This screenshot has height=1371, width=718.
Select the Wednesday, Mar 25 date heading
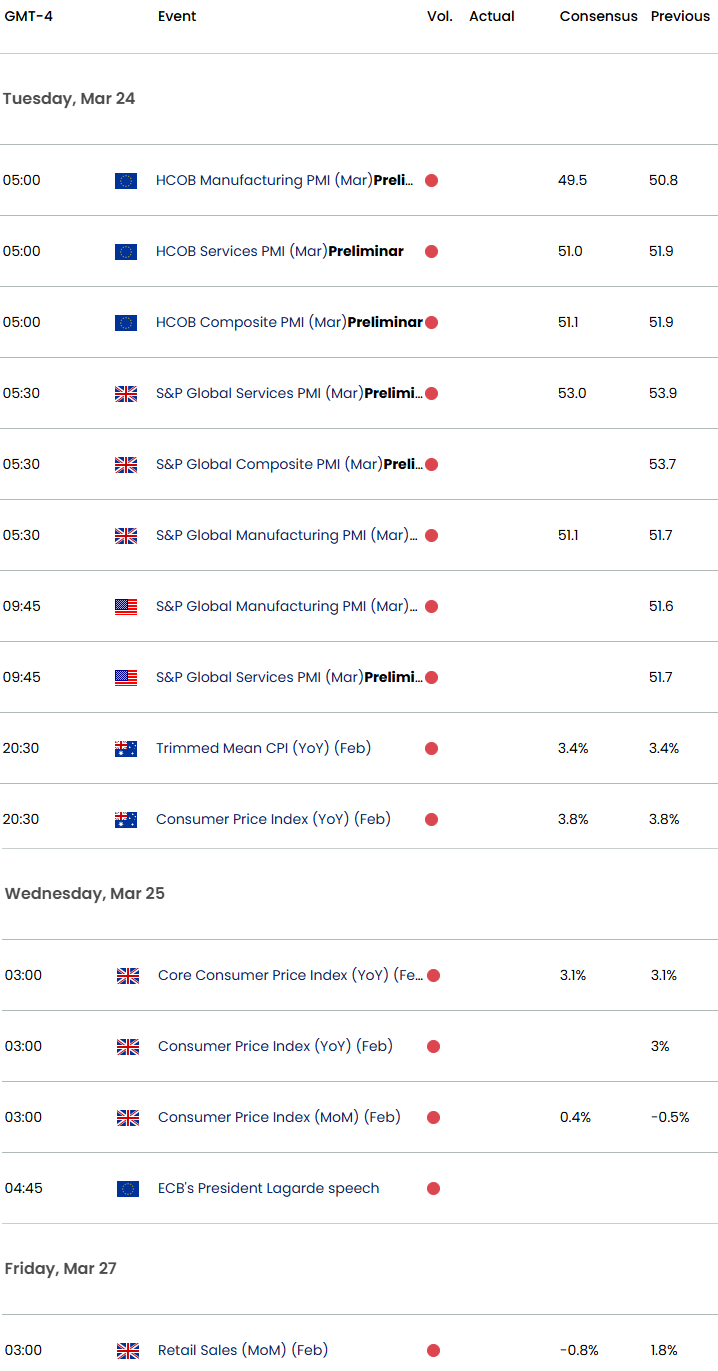coord(85,894)
